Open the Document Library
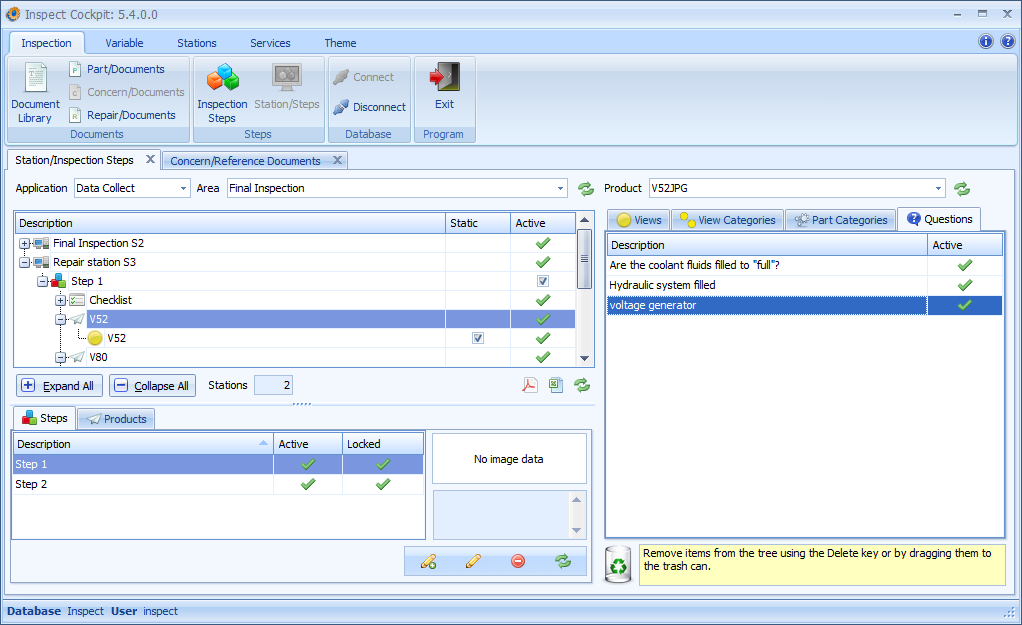 click(x=35, y=93)
